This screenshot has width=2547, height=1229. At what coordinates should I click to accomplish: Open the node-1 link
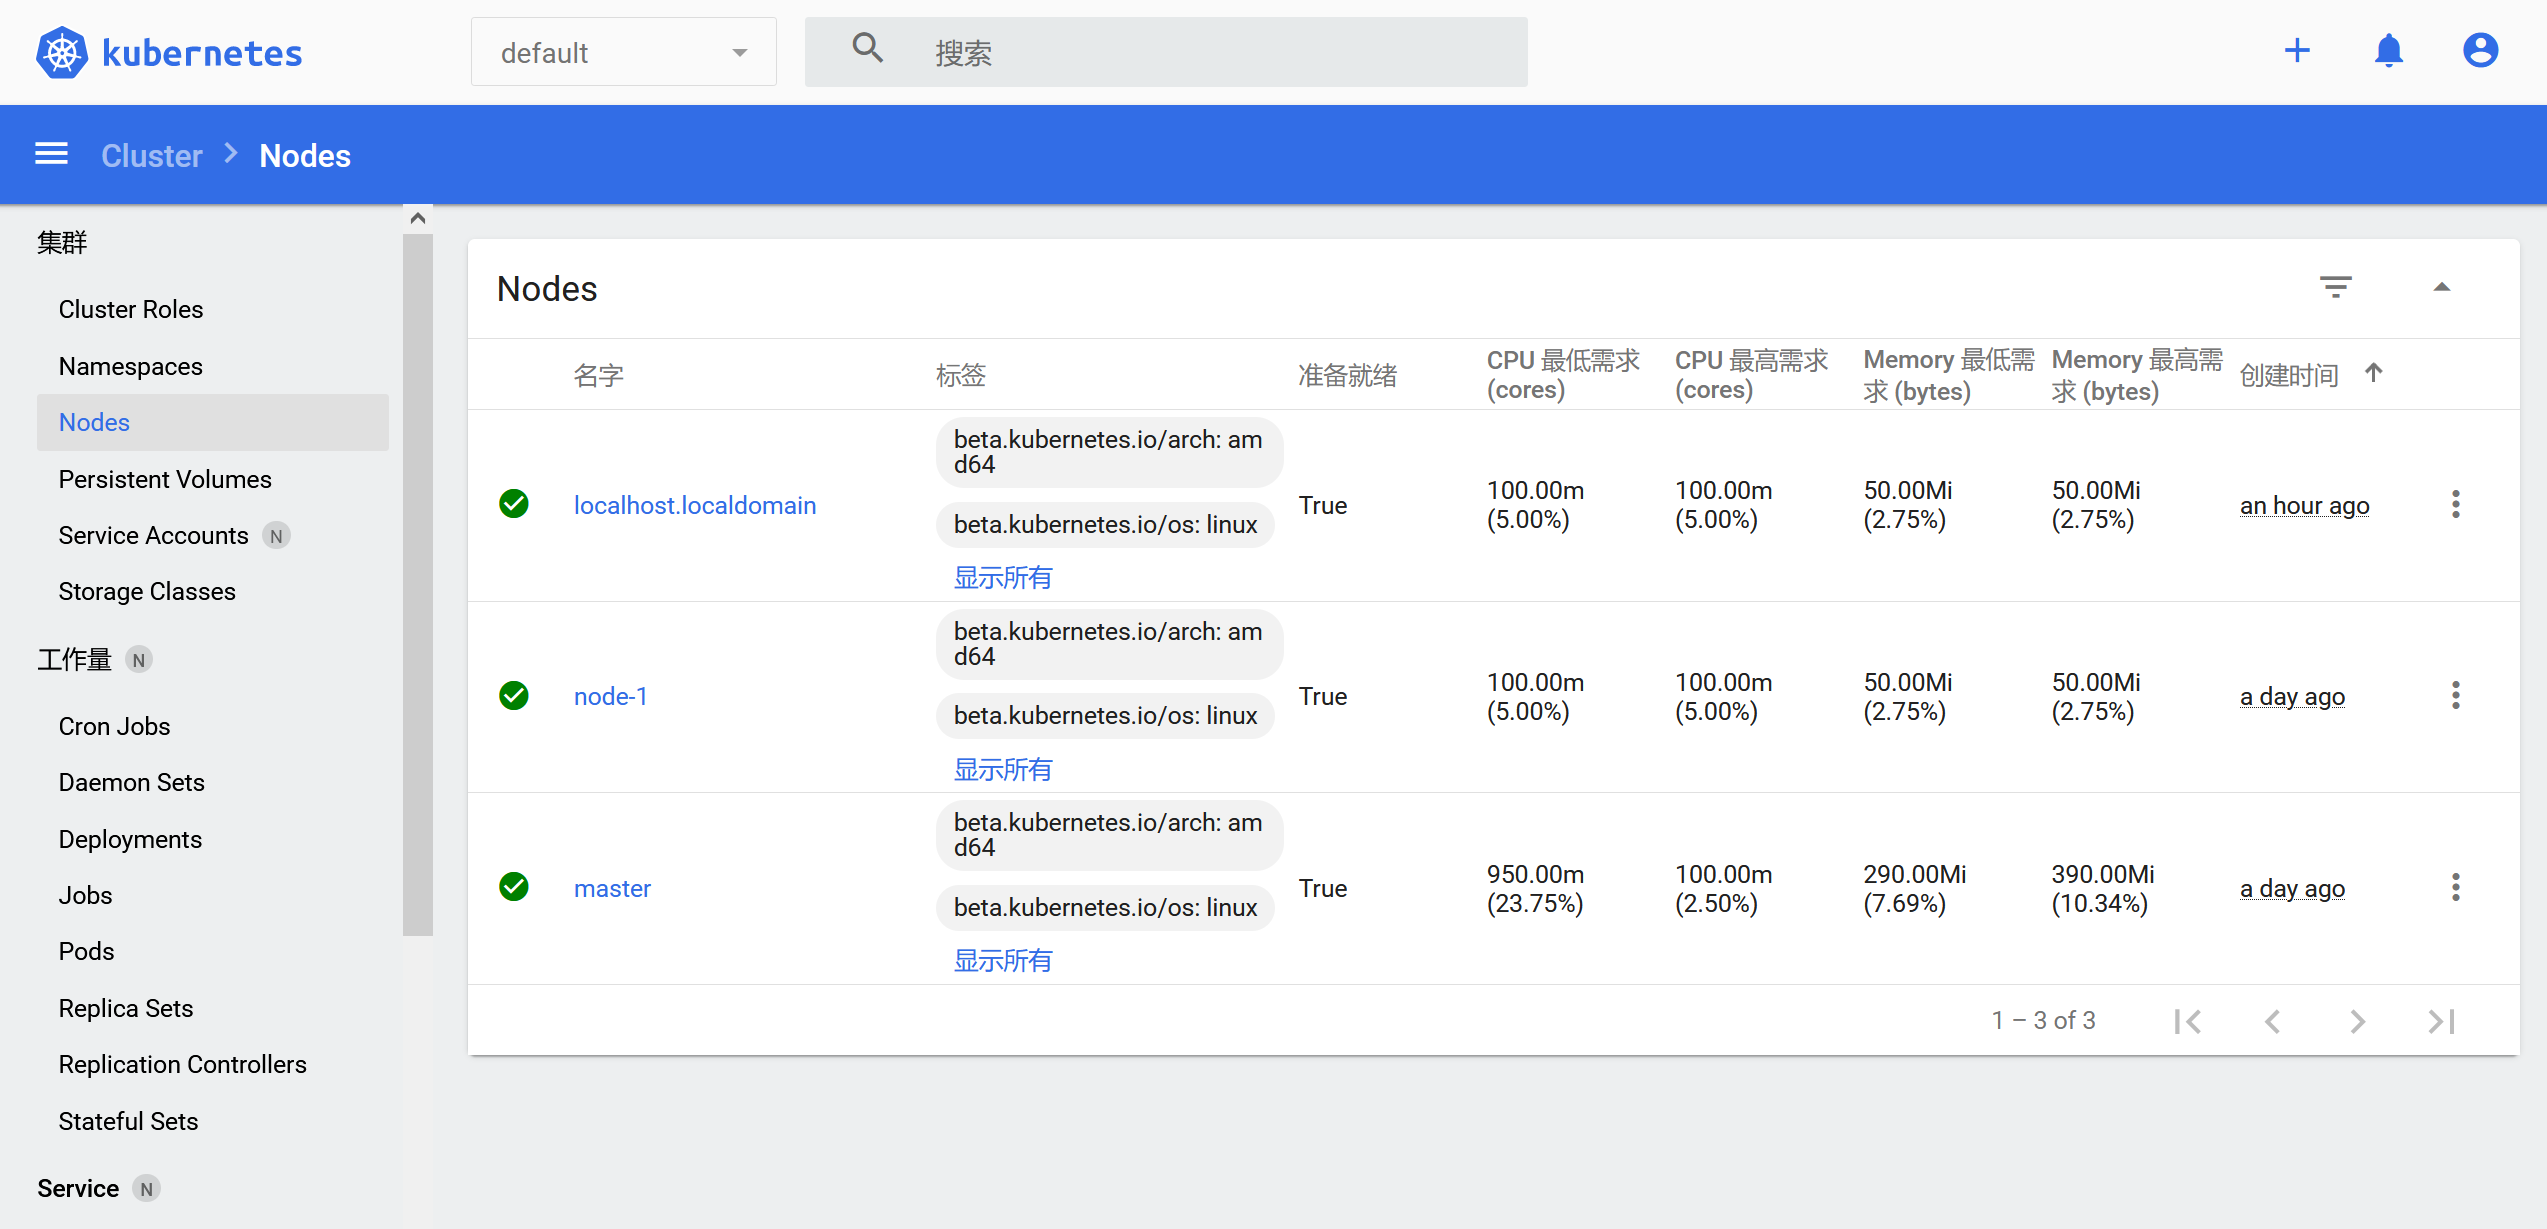tap(610, 696)
